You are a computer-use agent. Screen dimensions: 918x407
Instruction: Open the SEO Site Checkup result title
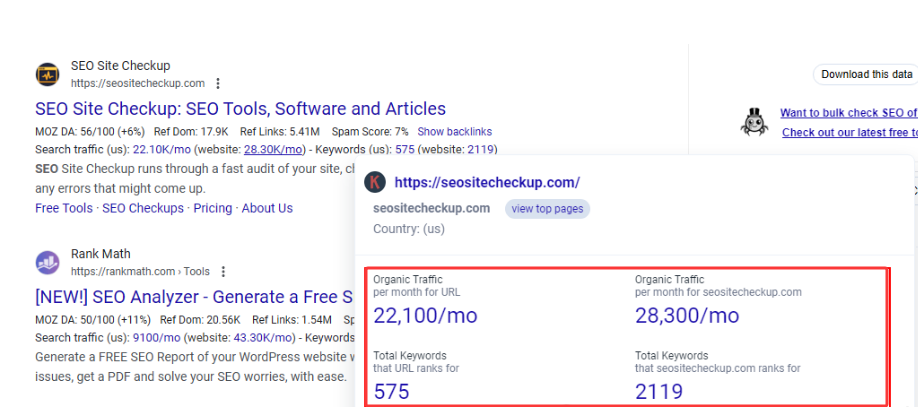pyautogui.click(x=240, y=109)
